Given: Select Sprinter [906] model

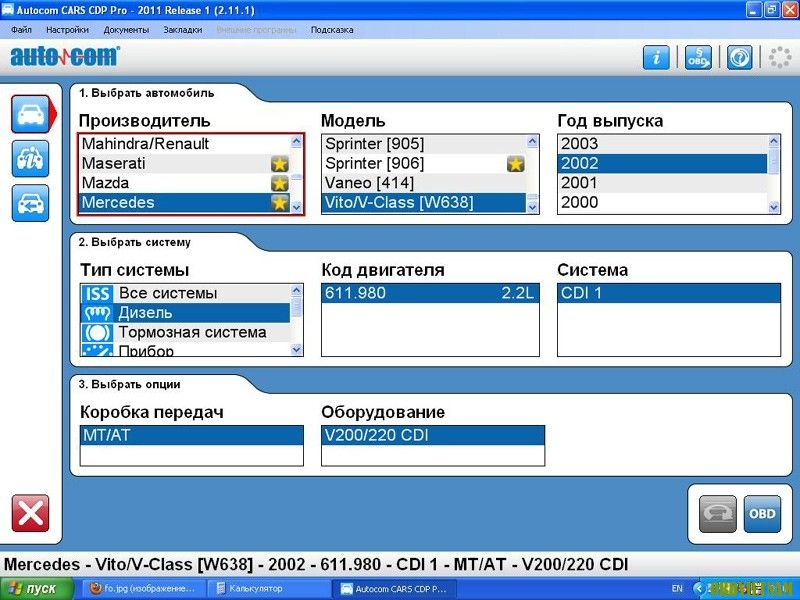Looking at the screenshot, I should point(424,164).
